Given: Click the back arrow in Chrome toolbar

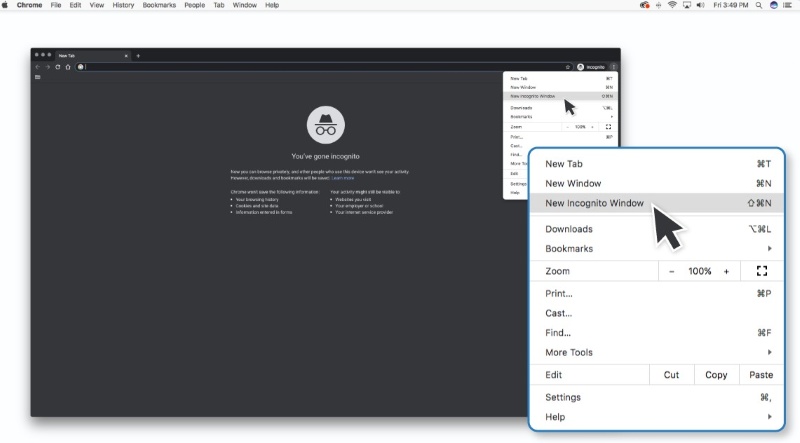Looking at the screenshot, I should pos(37,67).
